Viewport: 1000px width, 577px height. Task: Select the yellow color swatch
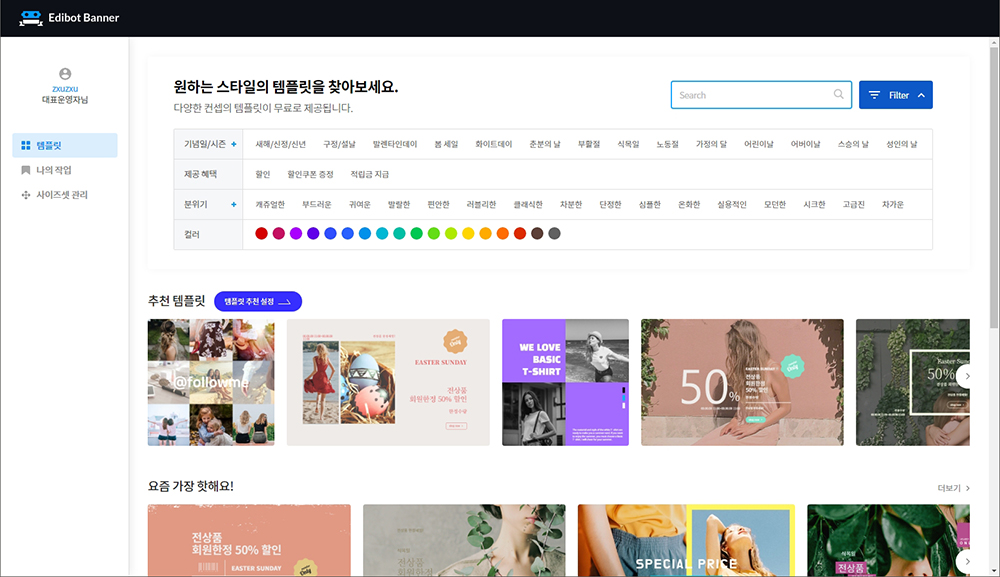468,233
